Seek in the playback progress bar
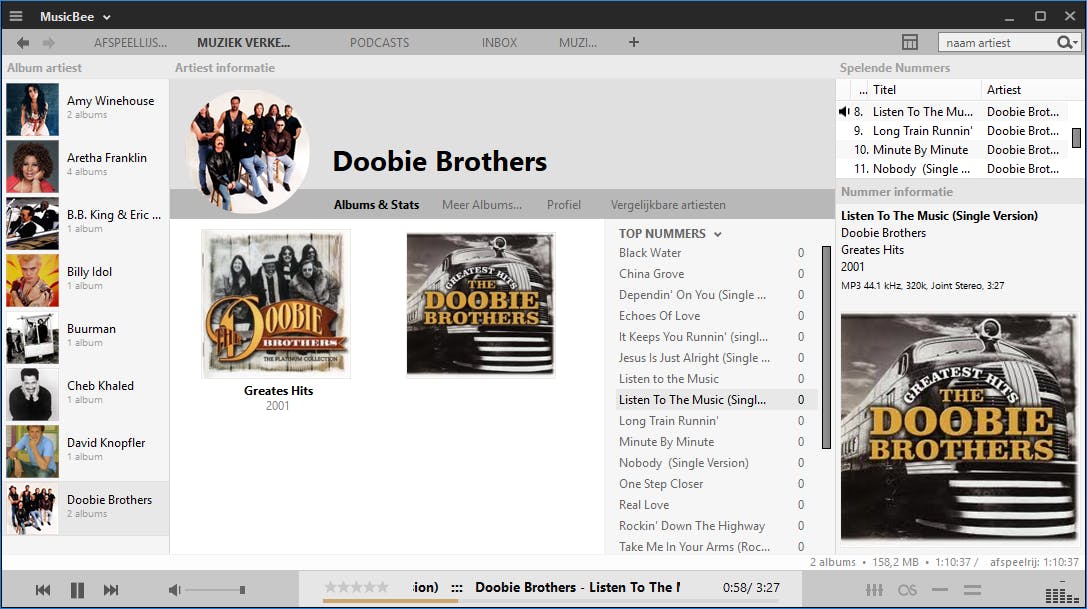Viewport: 1087px width, 609px height. click(551, 601)
